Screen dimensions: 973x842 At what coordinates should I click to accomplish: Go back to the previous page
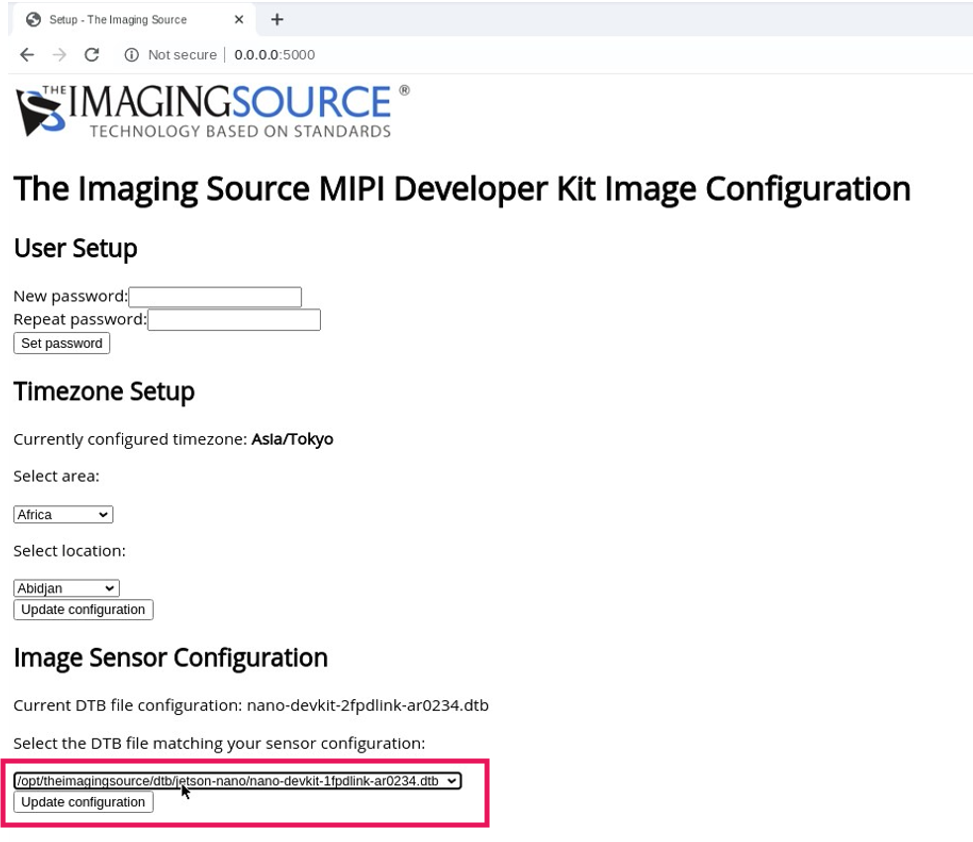(x=27, y=55)
